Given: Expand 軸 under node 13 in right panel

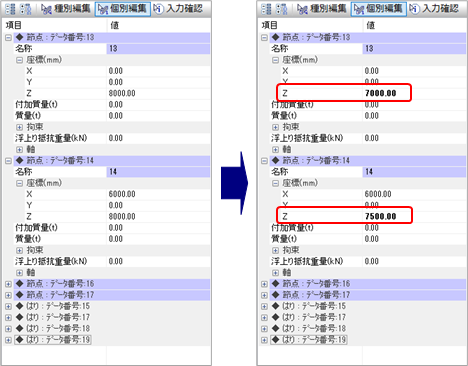Looking at the screenshot, I should click(275, 149).
